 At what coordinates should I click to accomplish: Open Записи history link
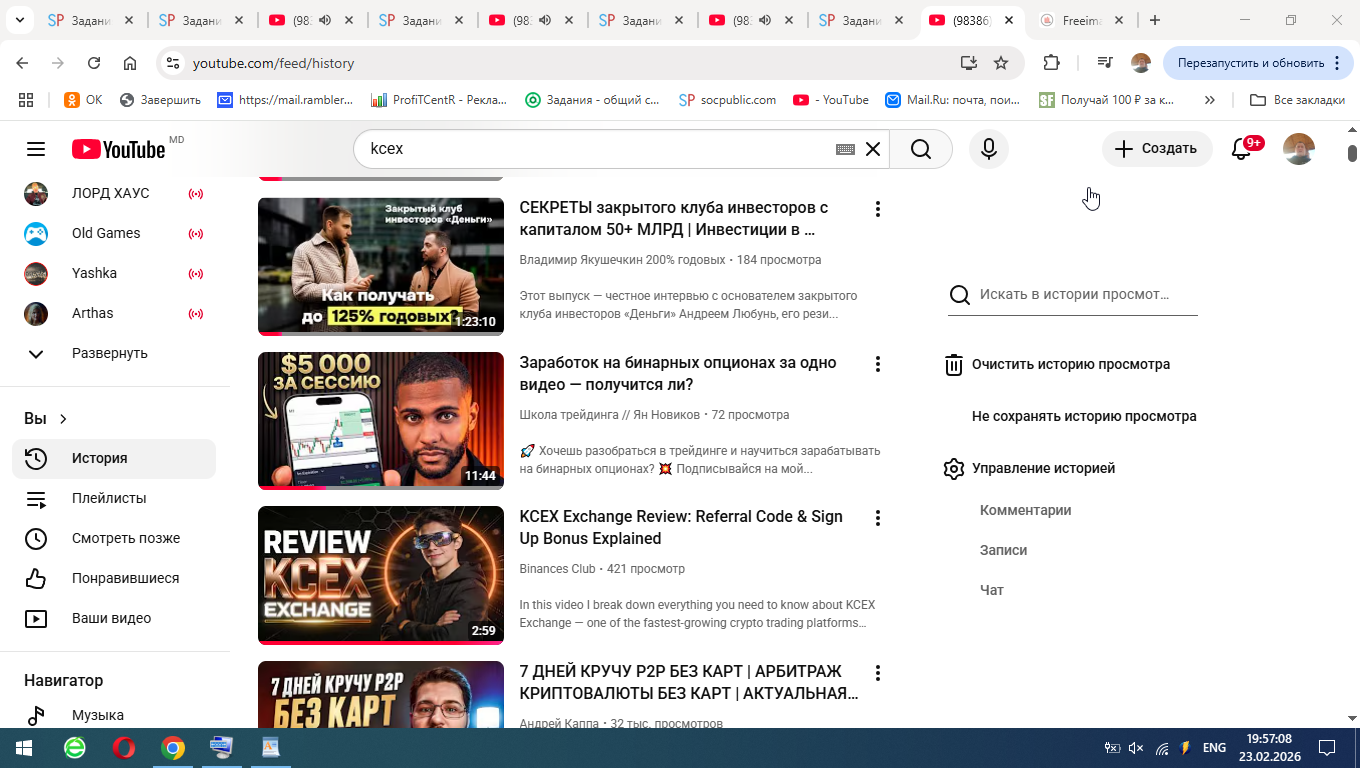click(1003, 550)
